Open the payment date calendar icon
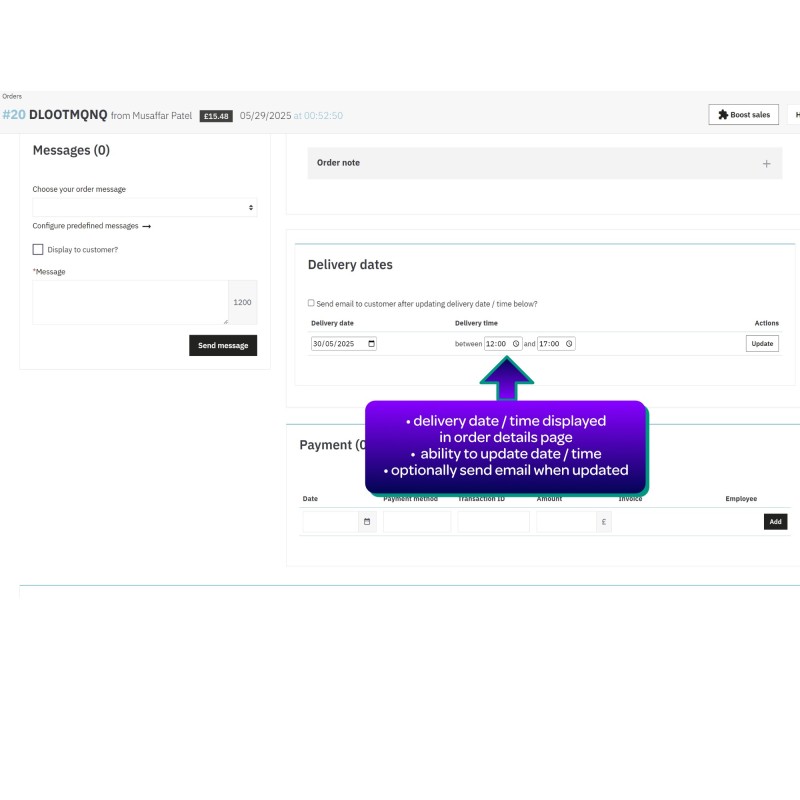 [367, 521]
